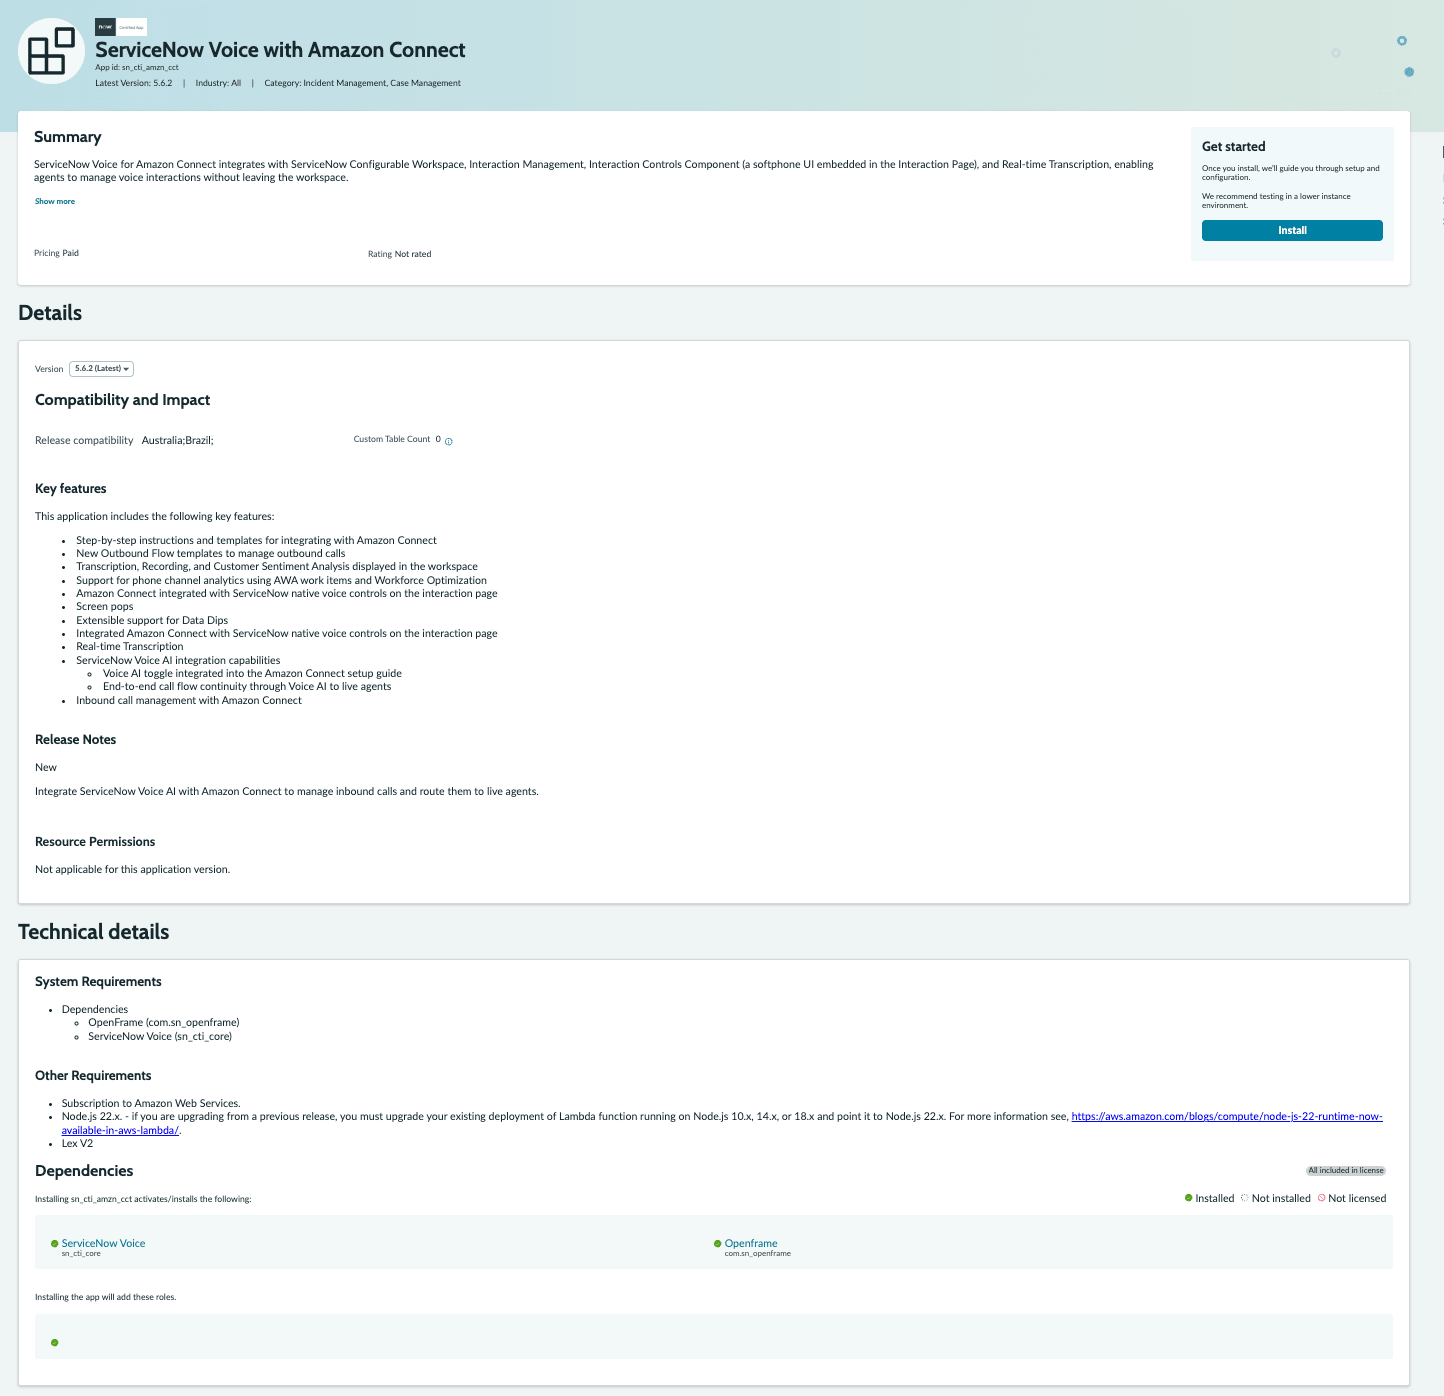The image size is (1444, 1396).
Task: Open the Version 5.6.2 (Latest) dropdown
Action: pyautogui.click(x=101, y=369)
